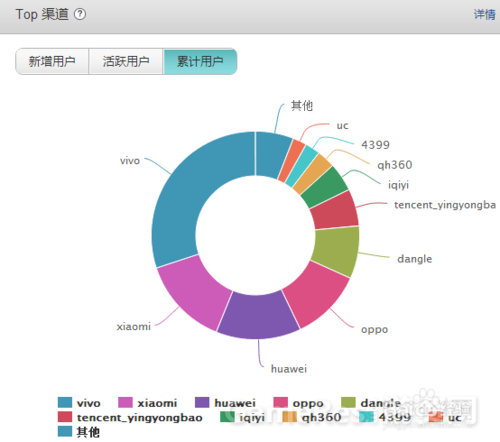This screenshot has height=442, width=500.
Task: Toggle xiaomi legend entry
Action: [x=148, y=403]
